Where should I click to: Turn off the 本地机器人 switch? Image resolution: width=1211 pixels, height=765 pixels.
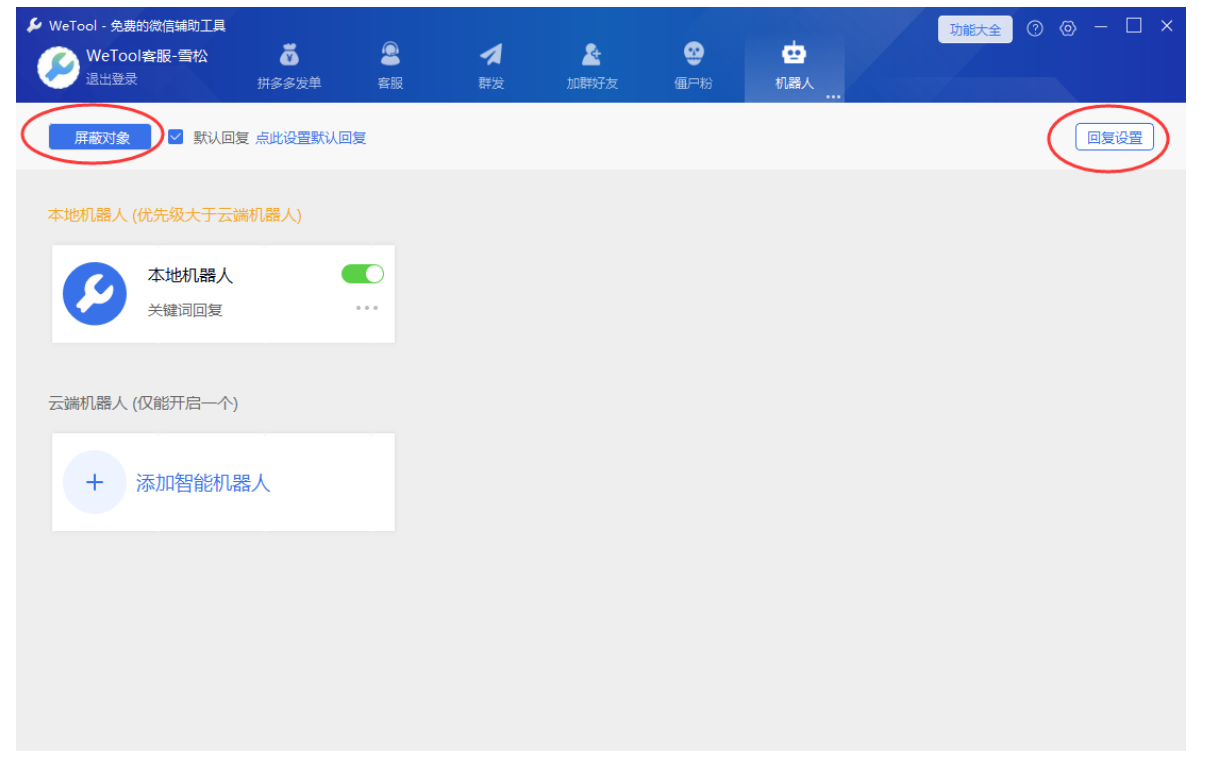pyautogui.click(x=362, y=274)
